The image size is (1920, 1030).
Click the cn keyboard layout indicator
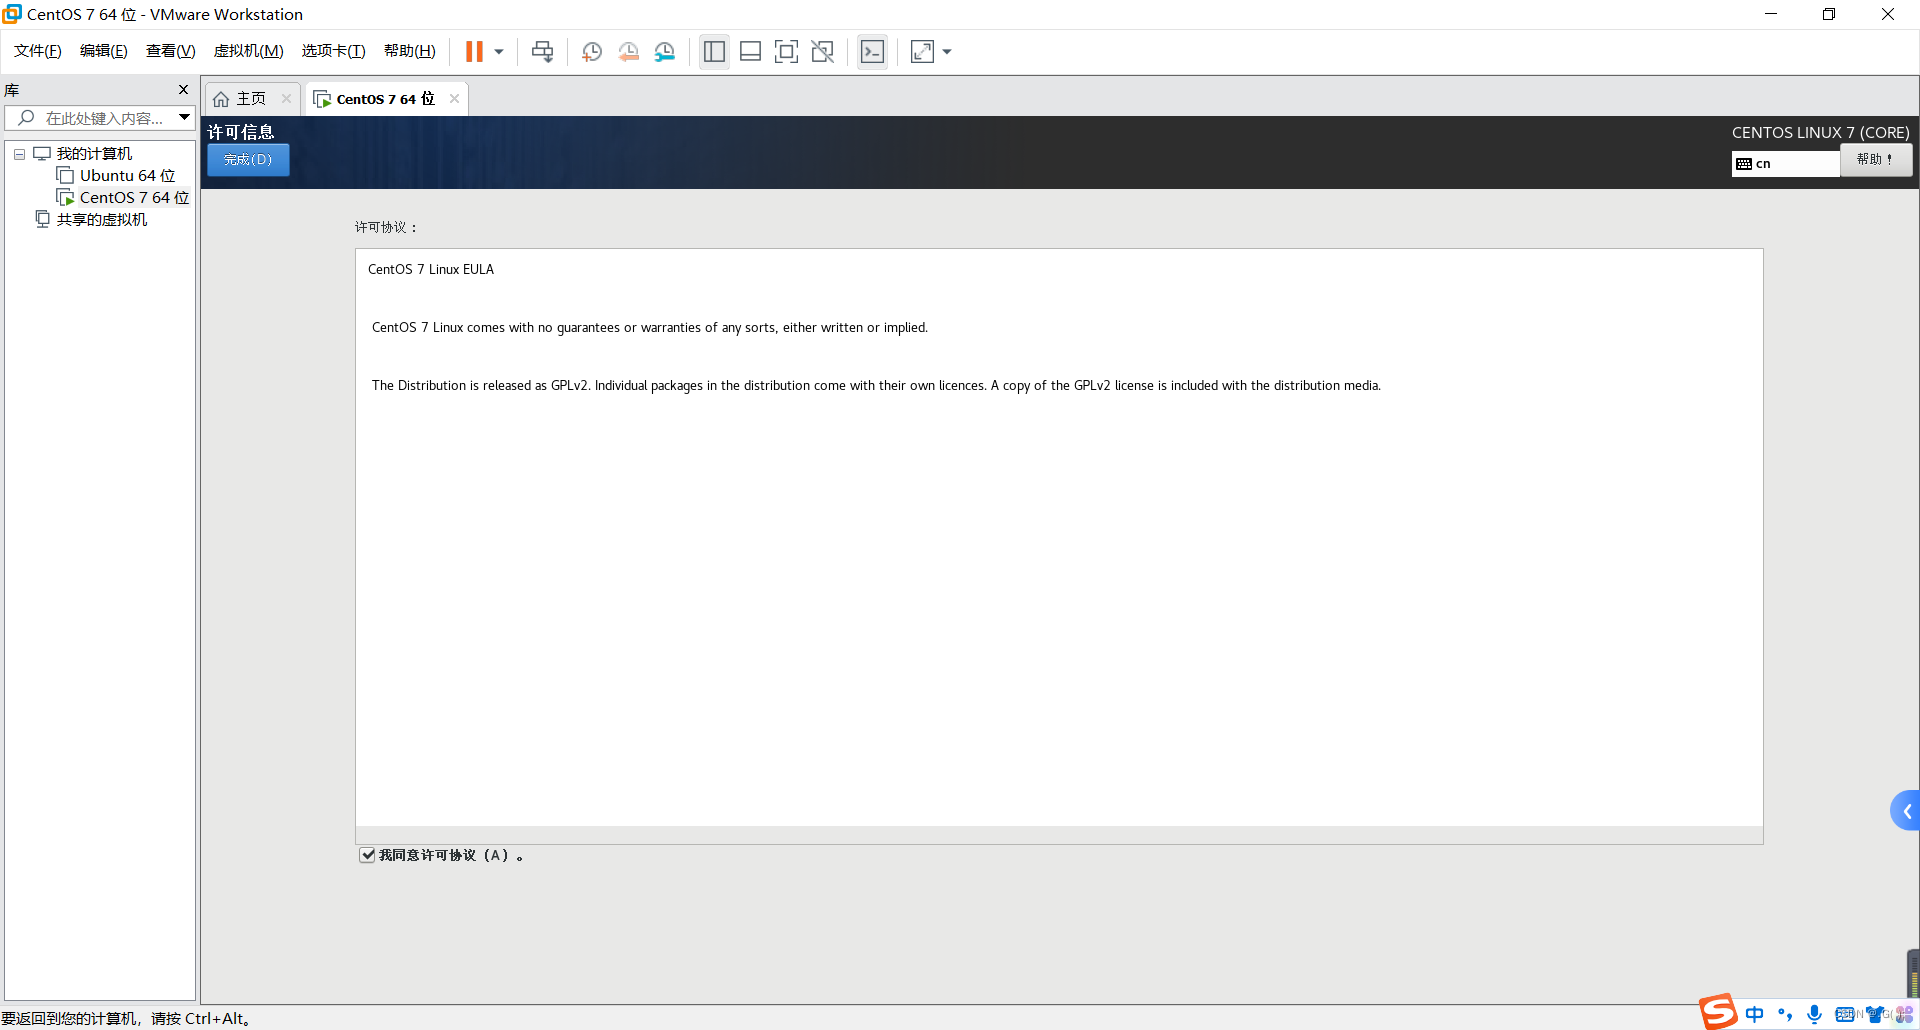pos(1786,164)
